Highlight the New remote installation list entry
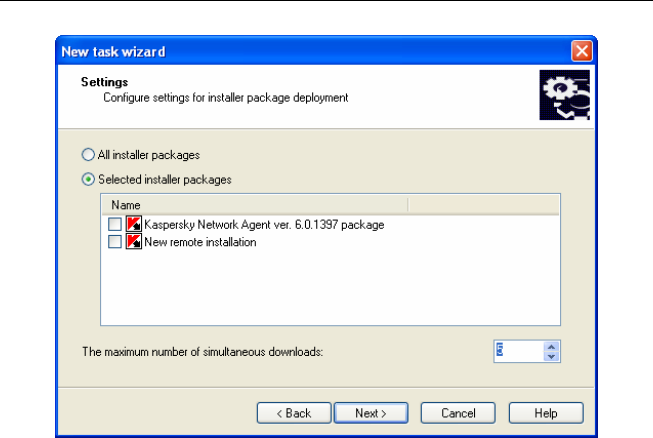 tap(200, 242)
